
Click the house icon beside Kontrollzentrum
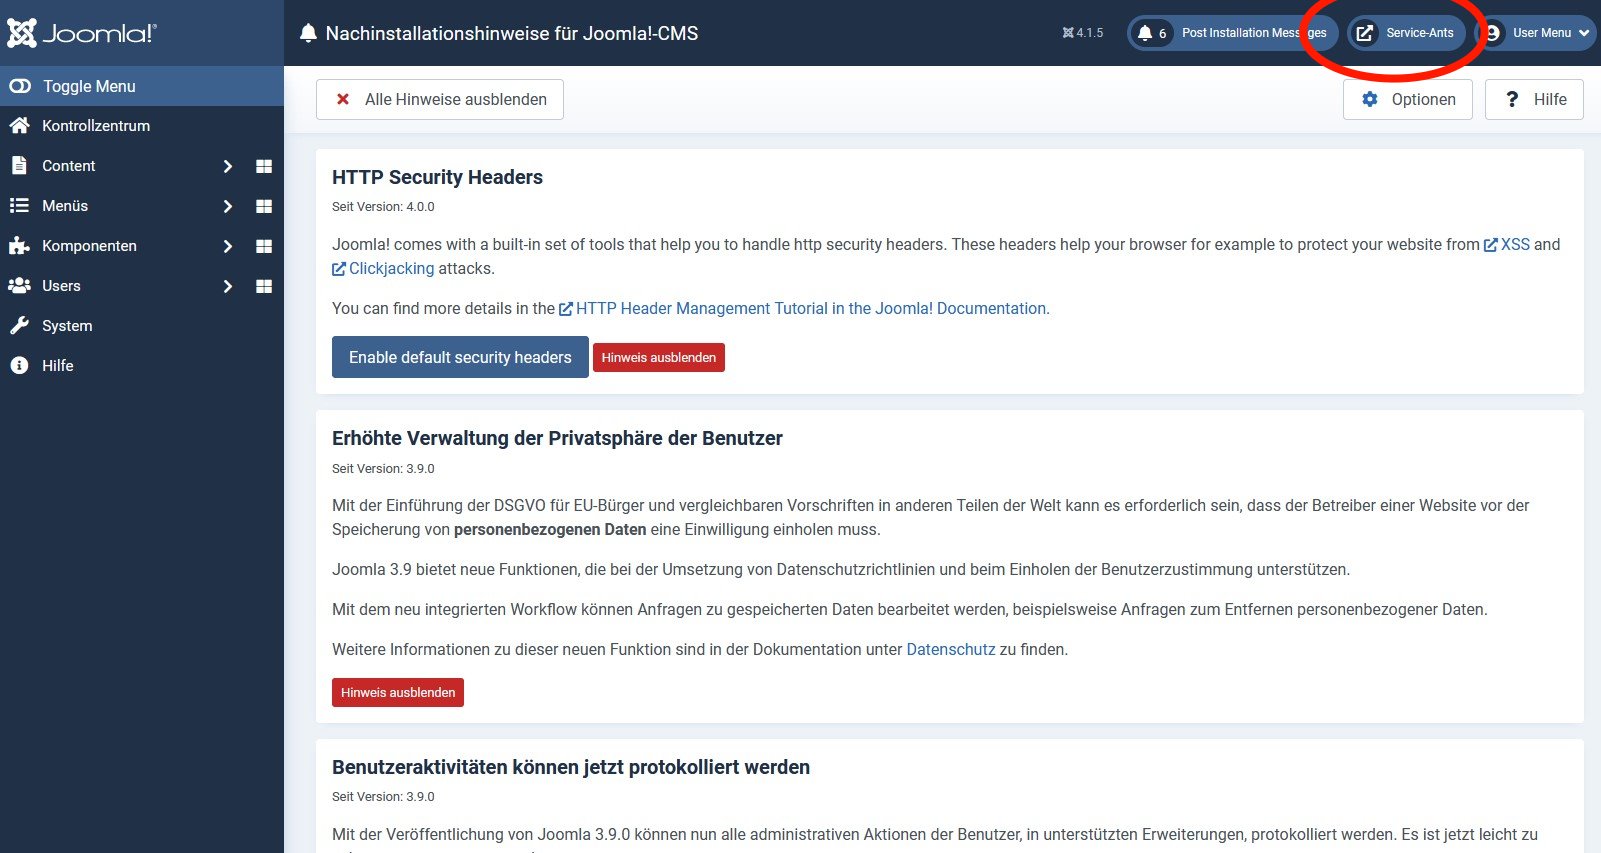[x=19, y=126]
